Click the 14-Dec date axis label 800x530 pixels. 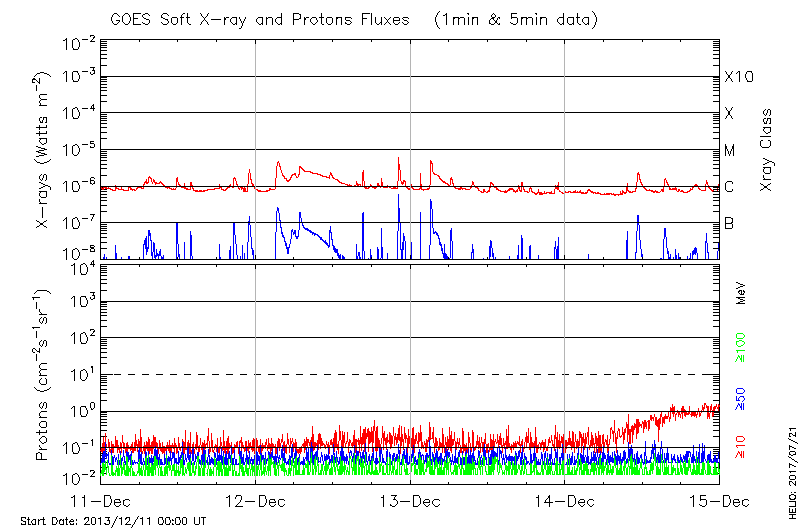coord(565,500)
